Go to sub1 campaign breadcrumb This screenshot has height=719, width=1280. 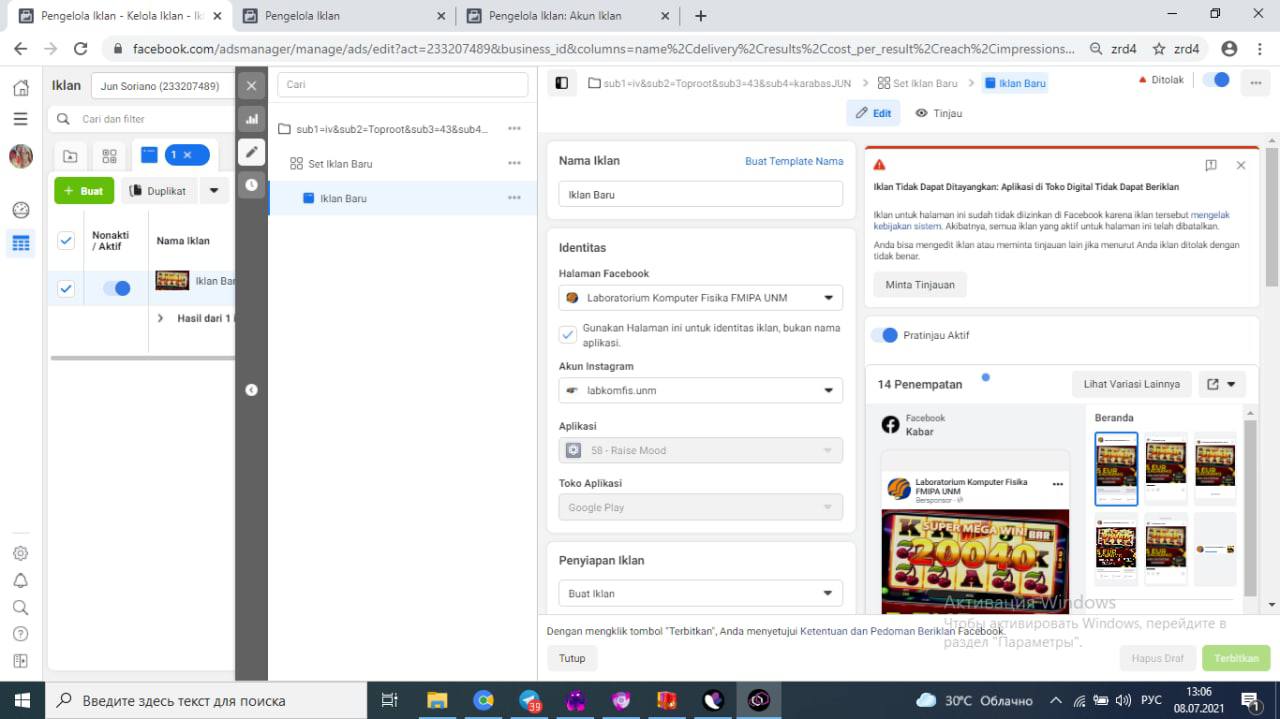tap(720, 83)
